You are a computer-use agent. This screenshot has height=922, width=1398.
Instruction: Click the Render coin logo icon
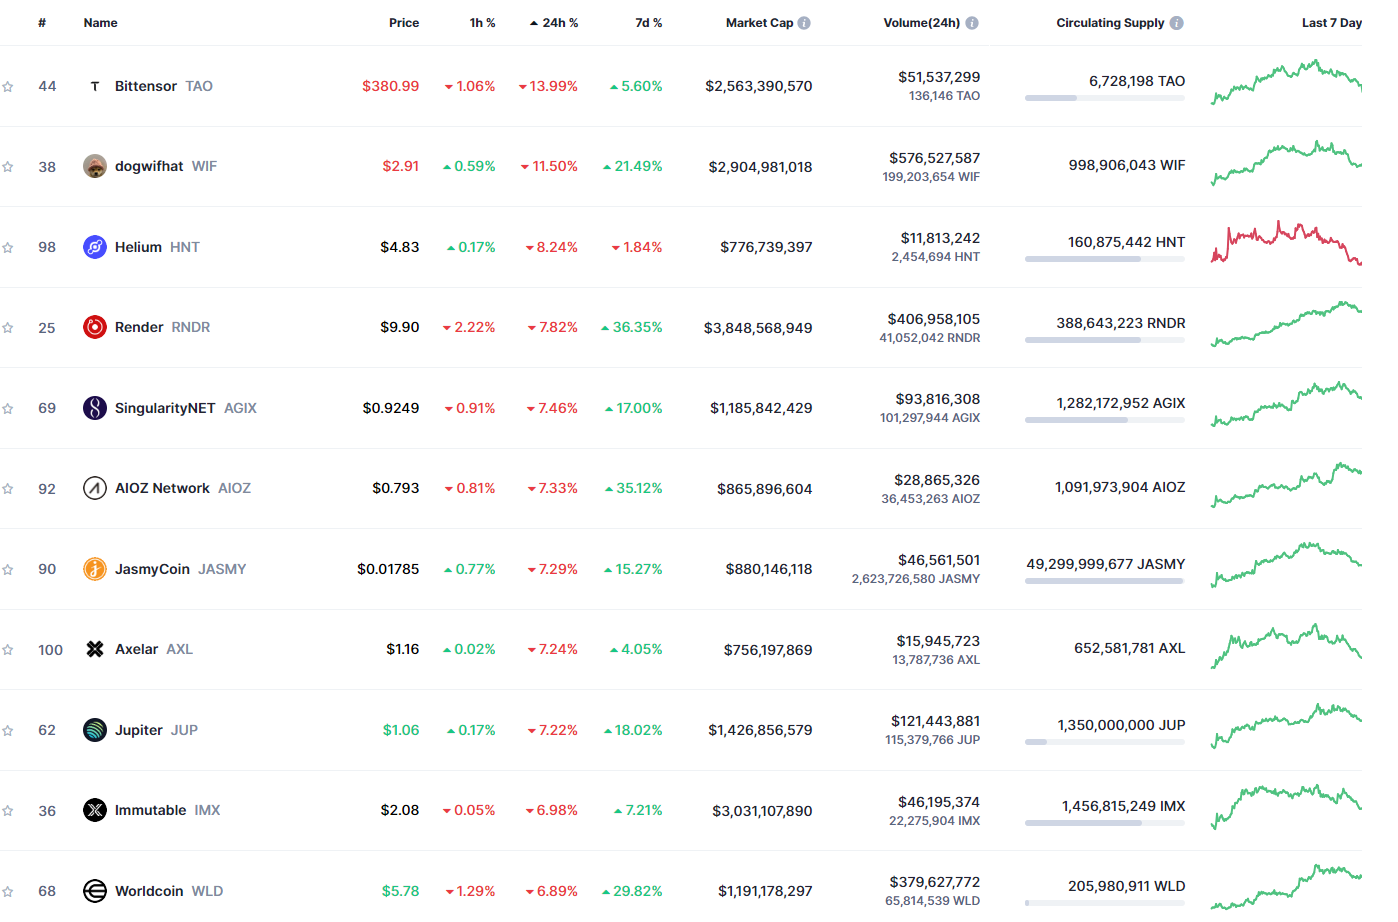pos(95,327)
